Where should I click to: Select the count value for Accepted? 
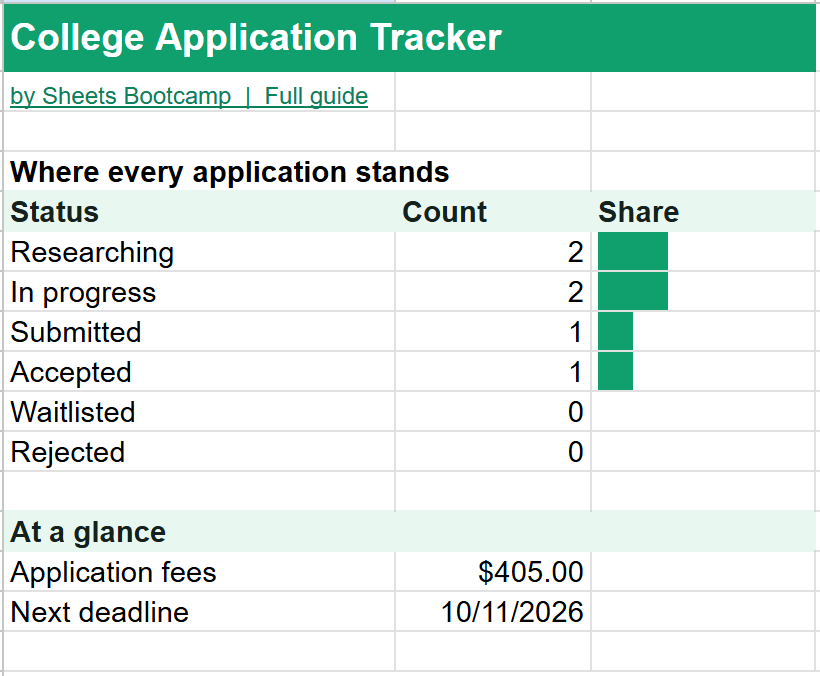[x=493, y=372]
